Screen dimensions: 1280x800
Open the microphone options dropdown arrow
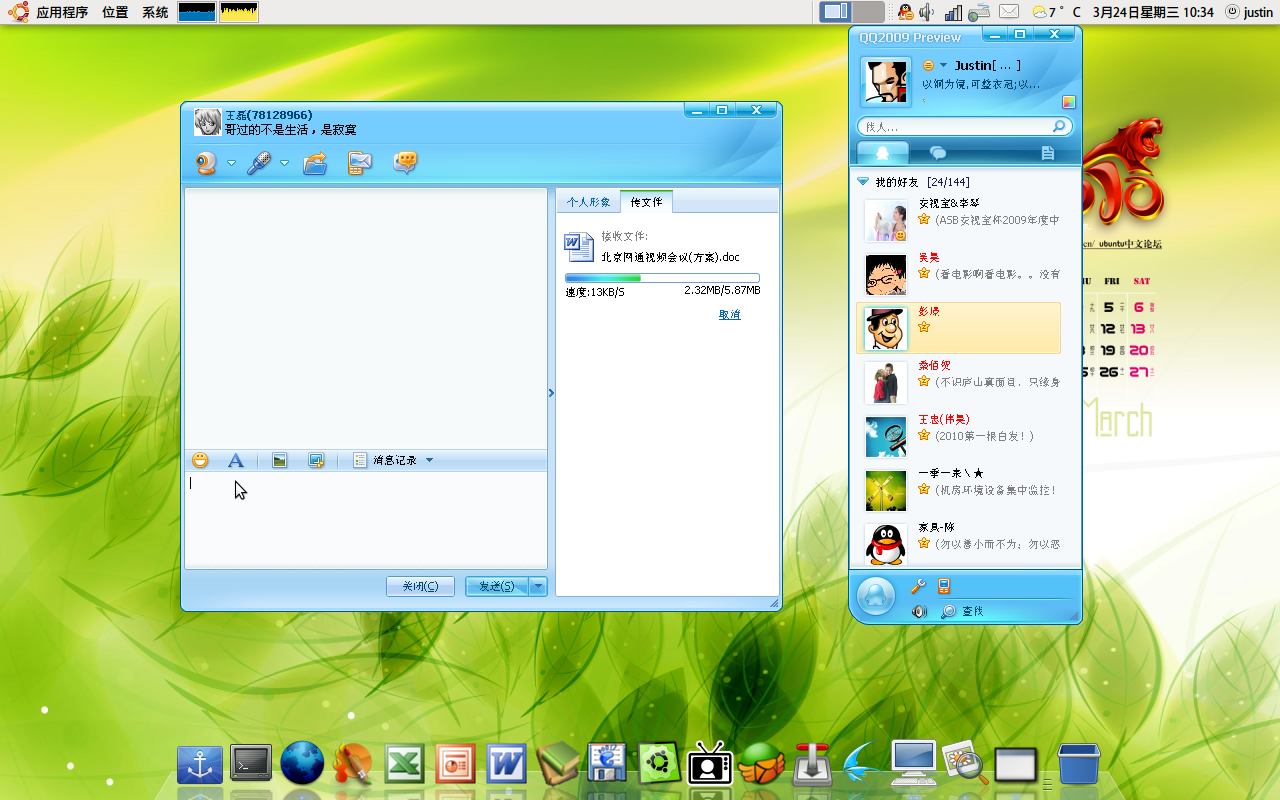(285, 163)
